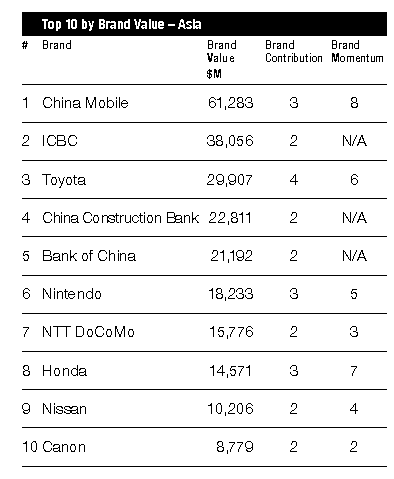Click the 8,779 Canon brand value
This screenshot has height=479, width=394.
point(235,447)
